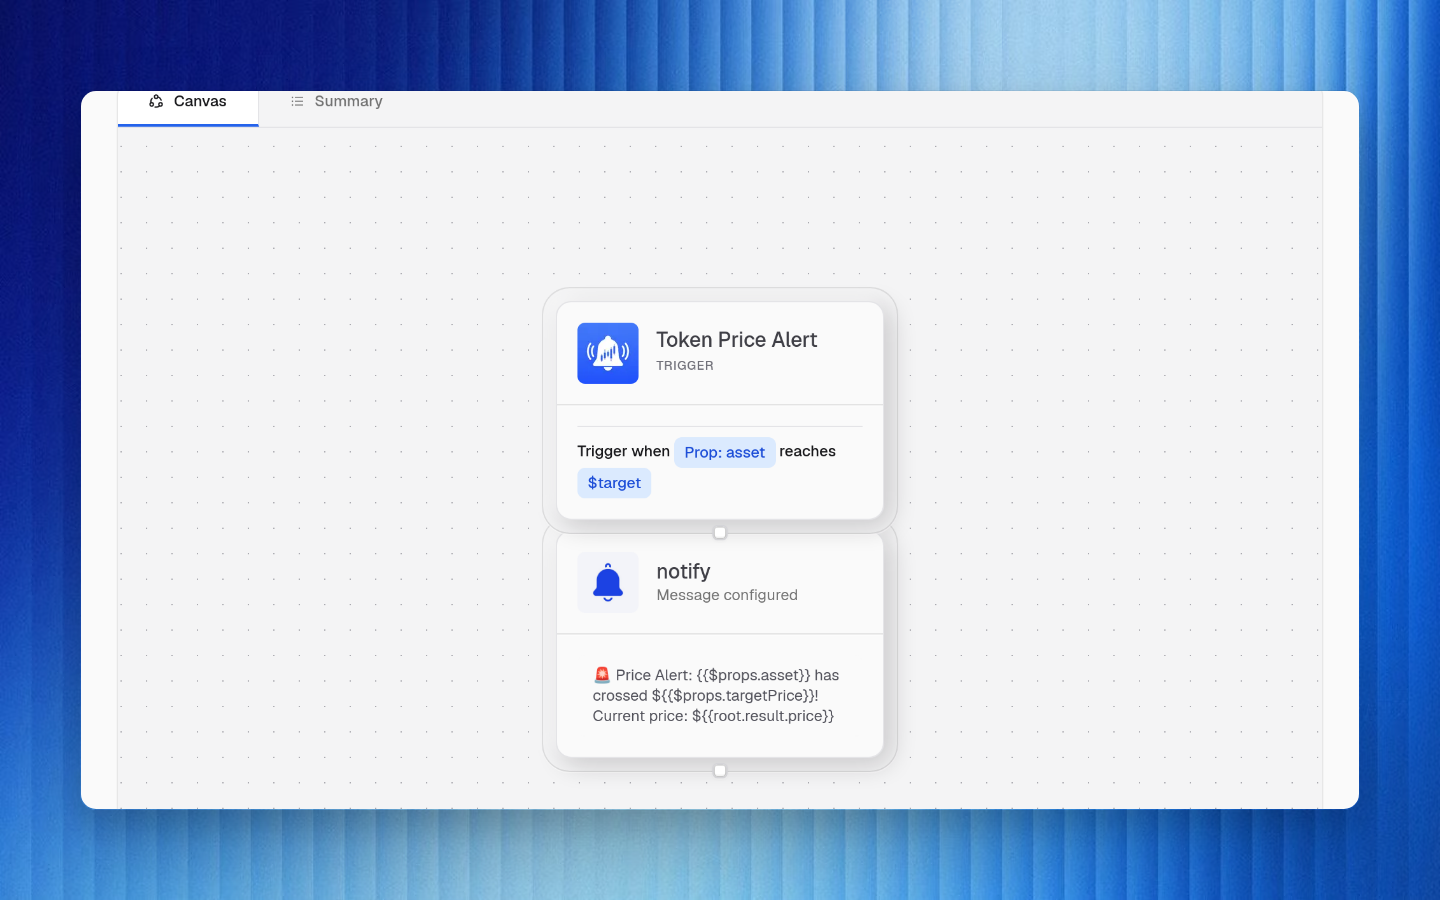Click the 'Trigger when' text
1440x900 pixels.
tap(624, 451)
